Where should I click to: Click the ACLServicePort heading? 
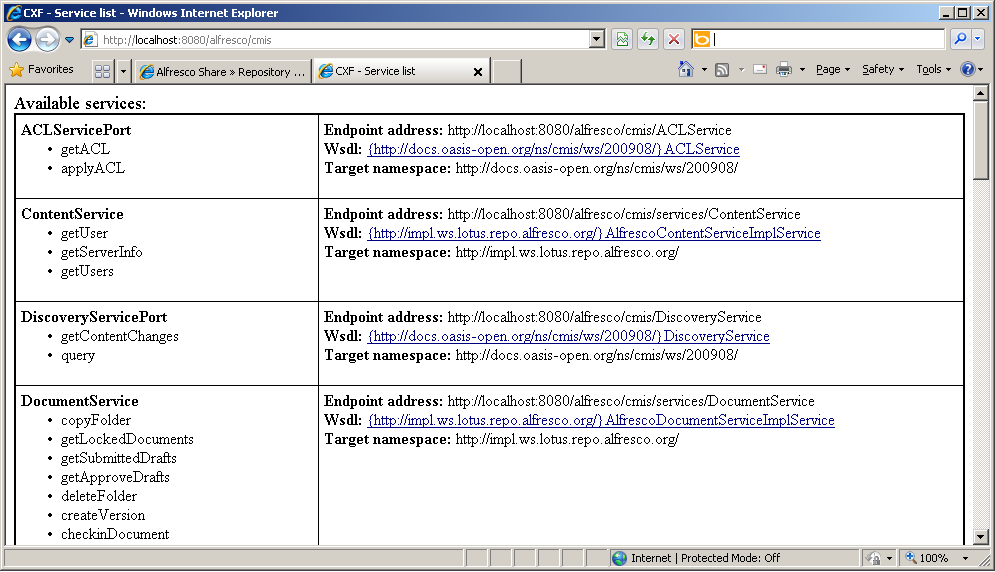tap(76, 130)
